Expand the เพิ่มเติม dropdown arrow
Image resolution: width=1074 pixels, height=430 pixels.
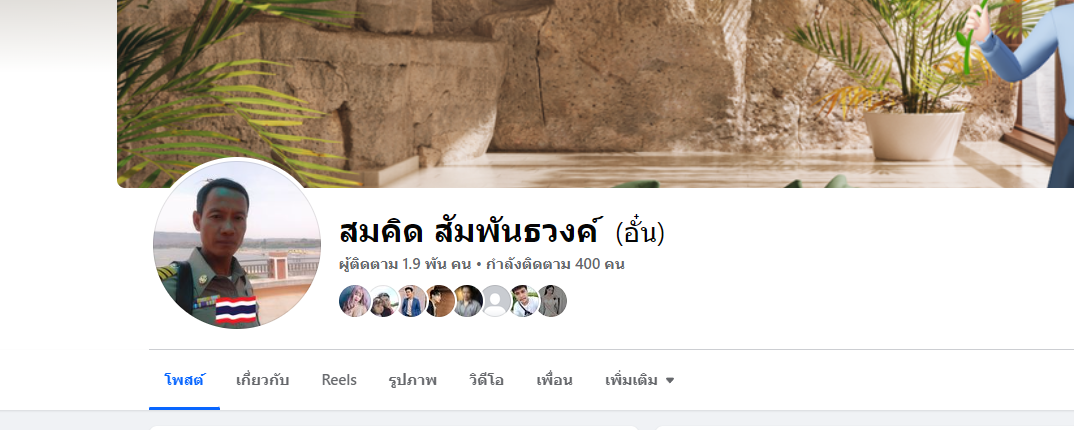point(670,381)
